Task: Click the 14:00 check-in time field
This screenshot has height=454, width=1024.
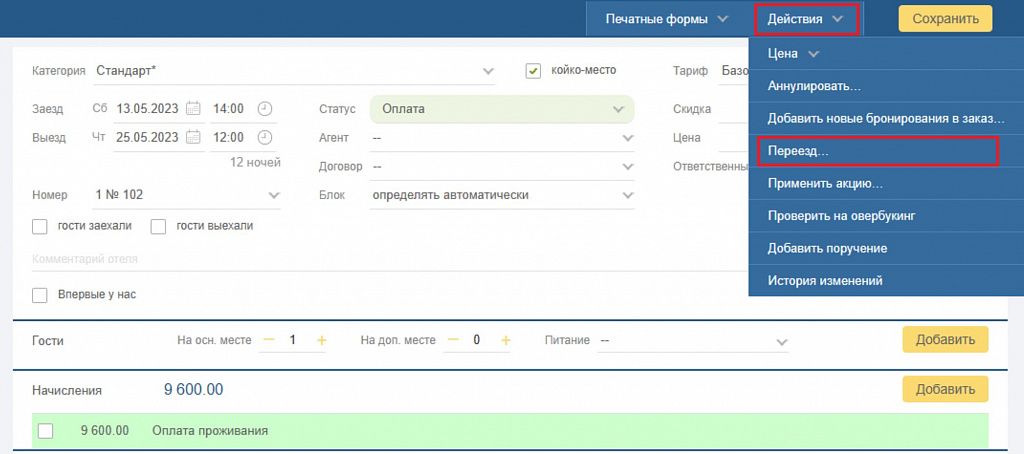Action: (x=229, y=109)
